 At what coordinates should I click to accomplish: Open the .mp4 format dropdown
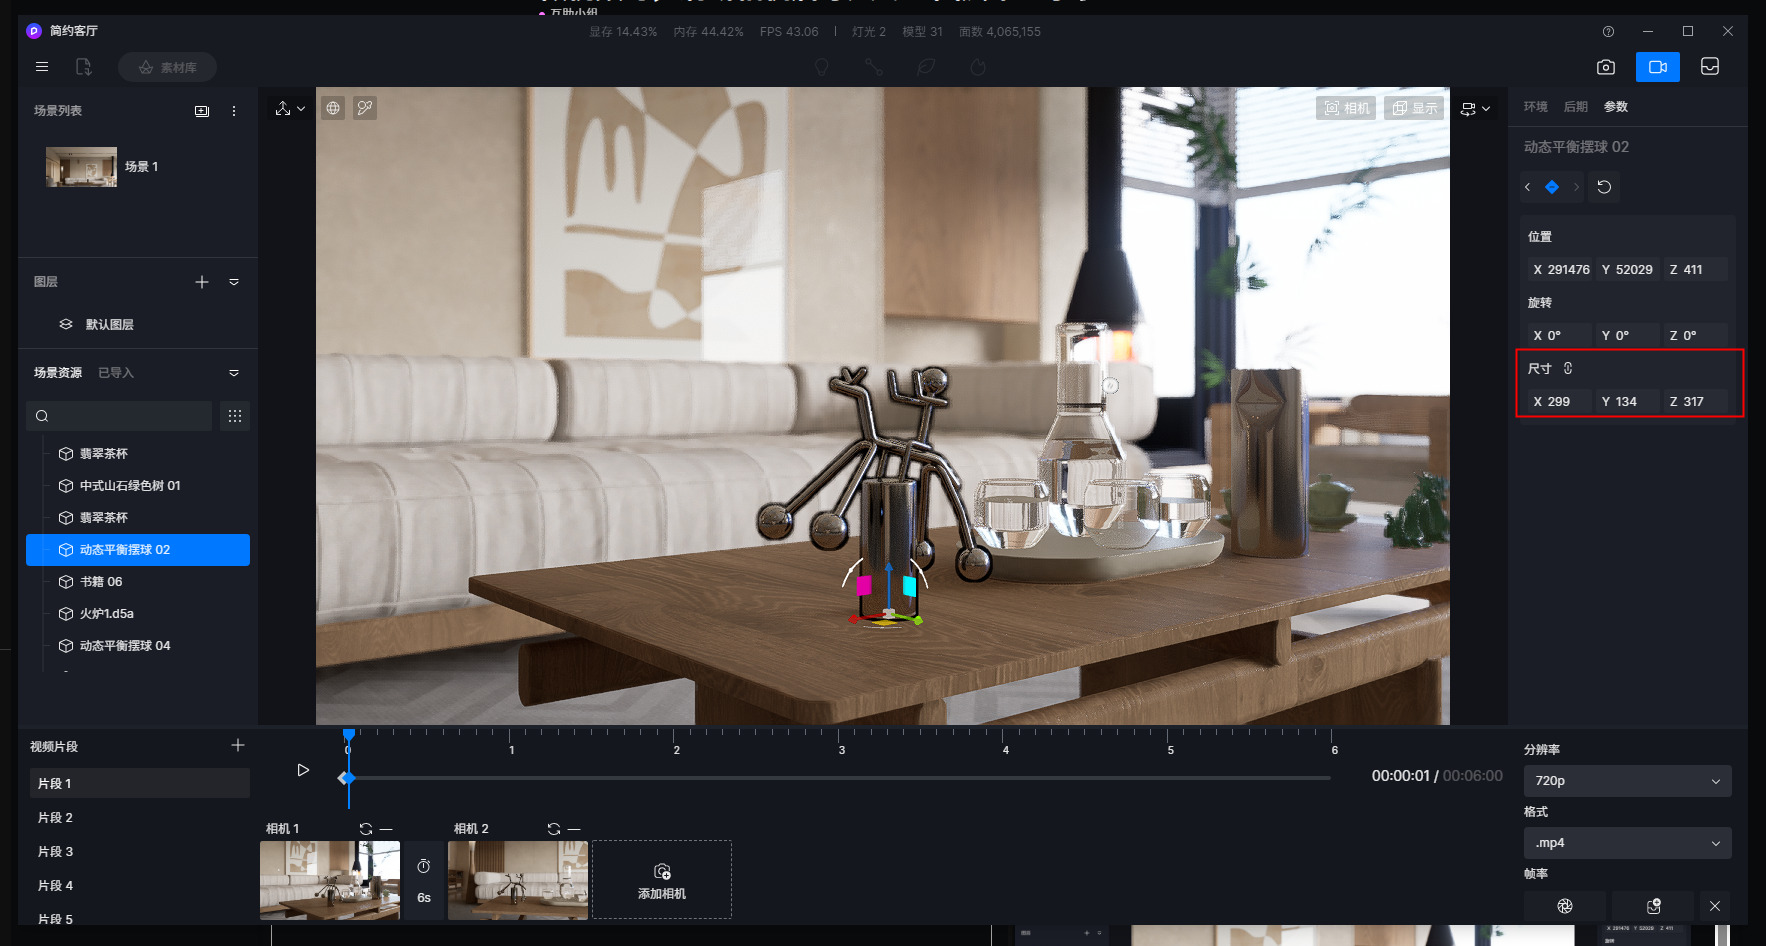point(1627,843)
